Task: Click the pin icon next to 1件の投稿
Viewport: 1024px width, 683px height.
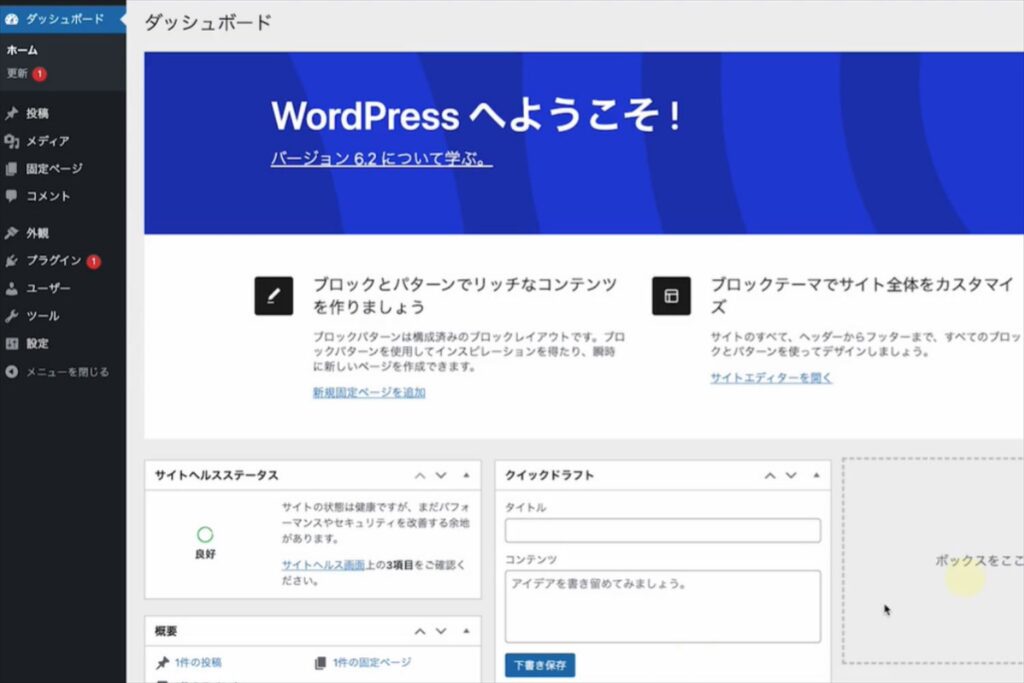Action: pos(163,663)
